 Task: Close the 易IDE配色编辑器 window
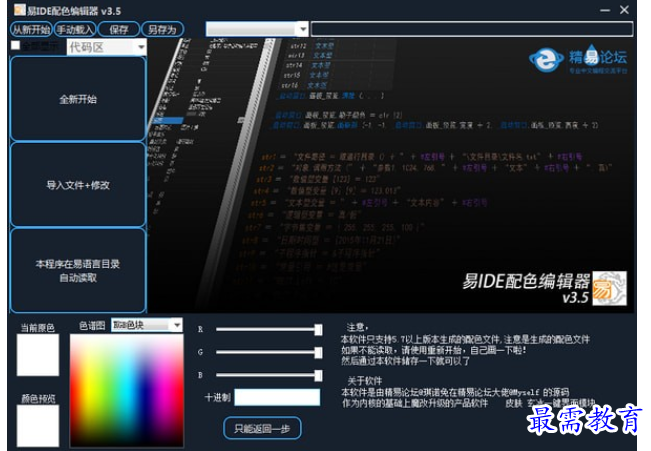click(x=624, y=10)
